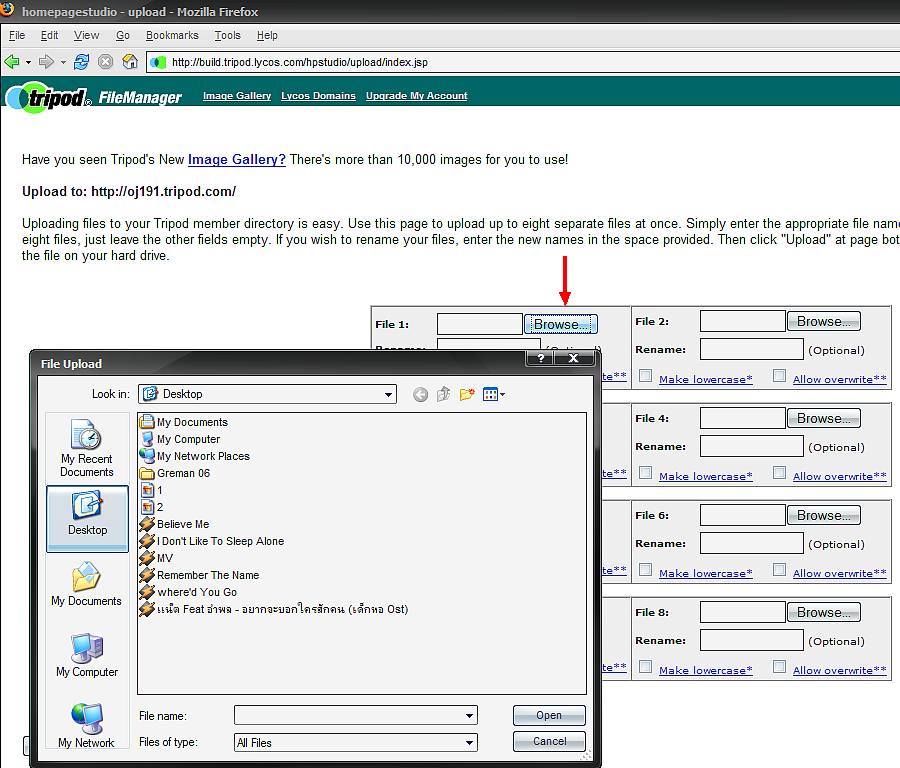Select the My Computer item in file list
This screenshot has height=768, width=900.
click(x=180, y=439)
